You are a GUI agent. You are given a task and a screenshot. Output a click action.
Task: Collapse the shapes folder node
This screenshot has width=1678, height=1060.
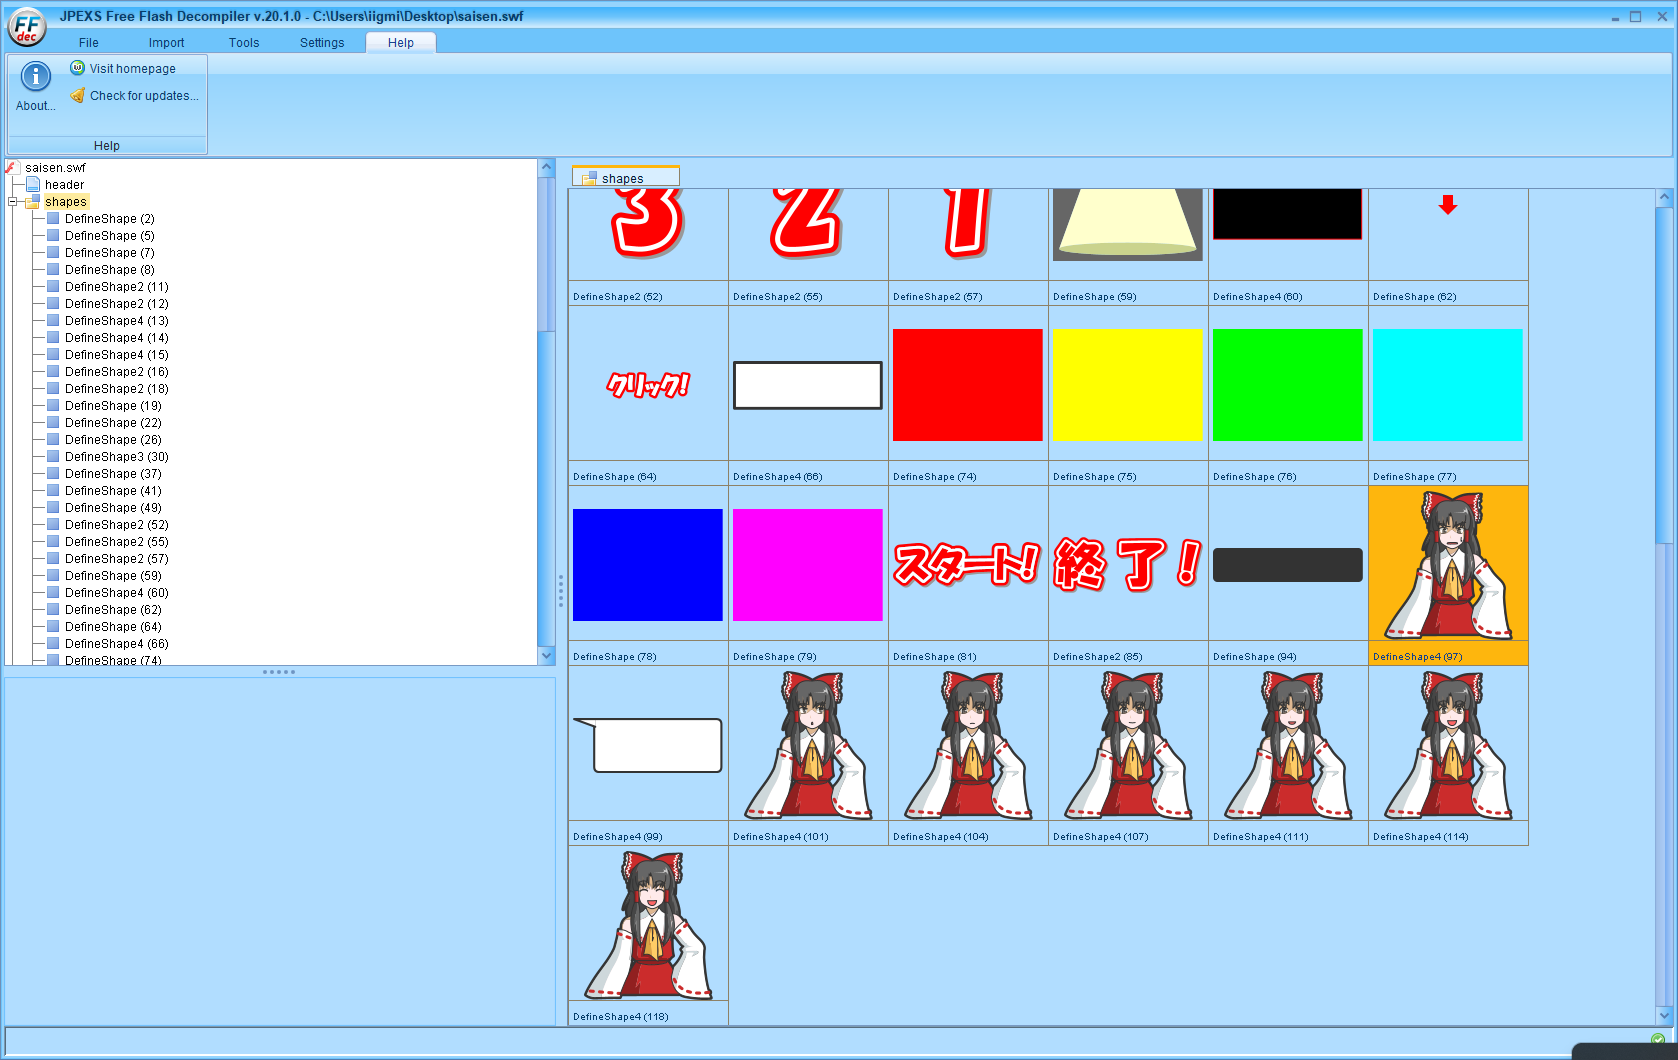[13, 202]
